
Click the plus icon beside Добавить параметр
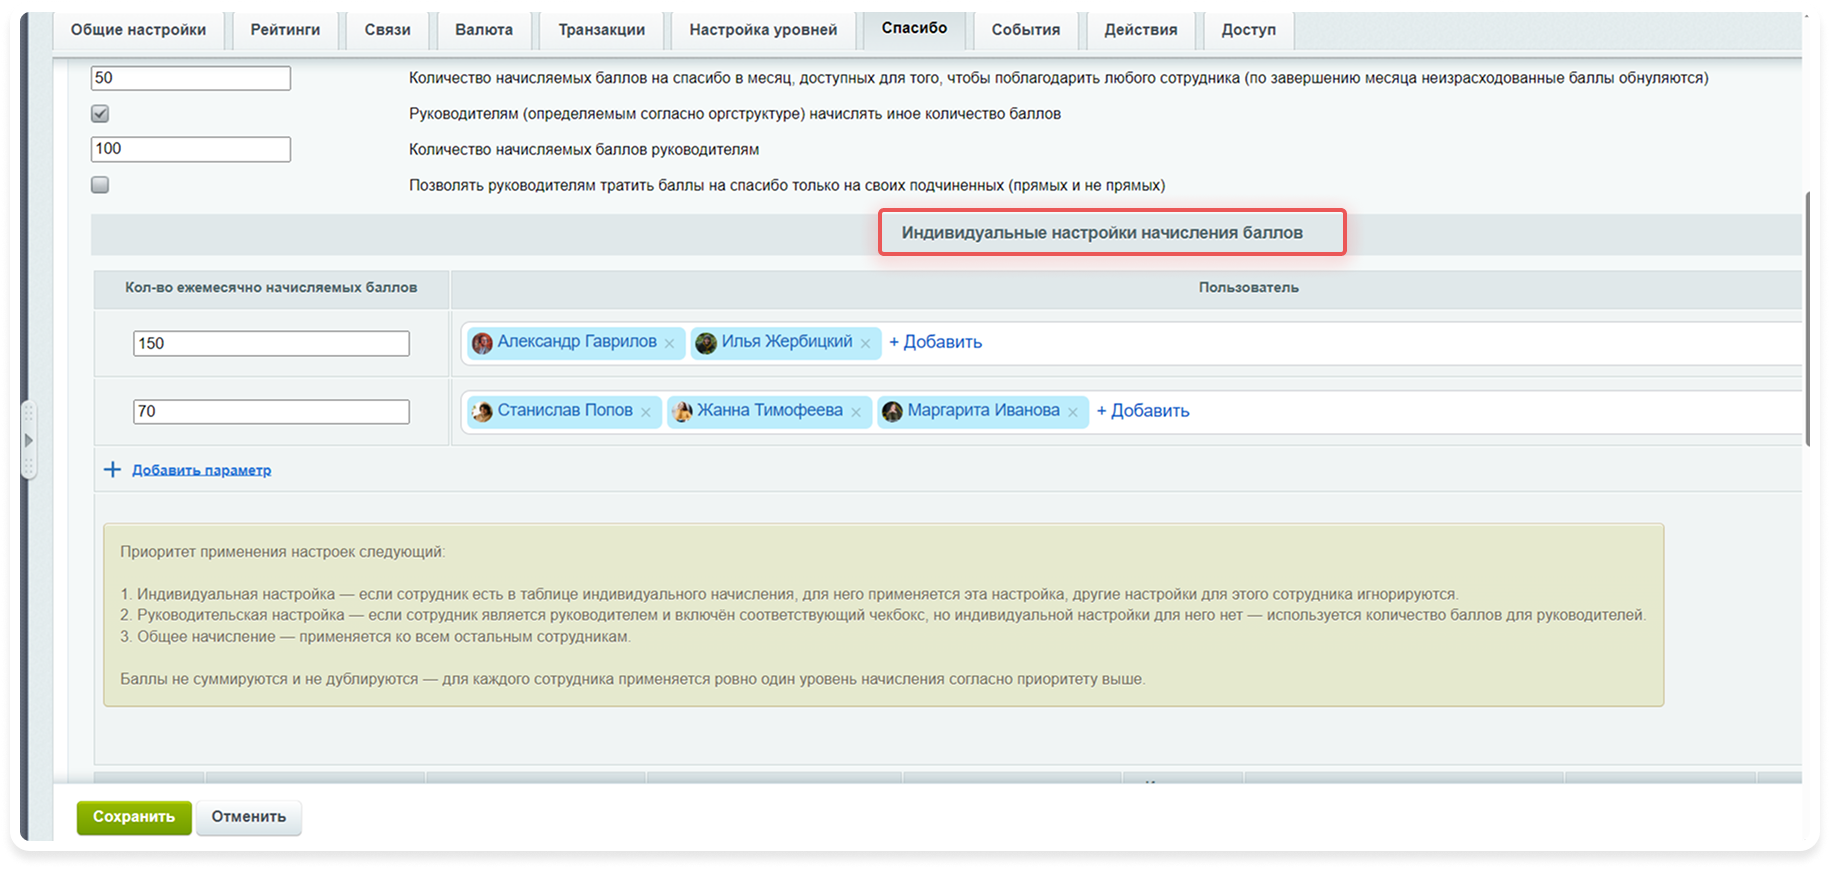(112, 469)
